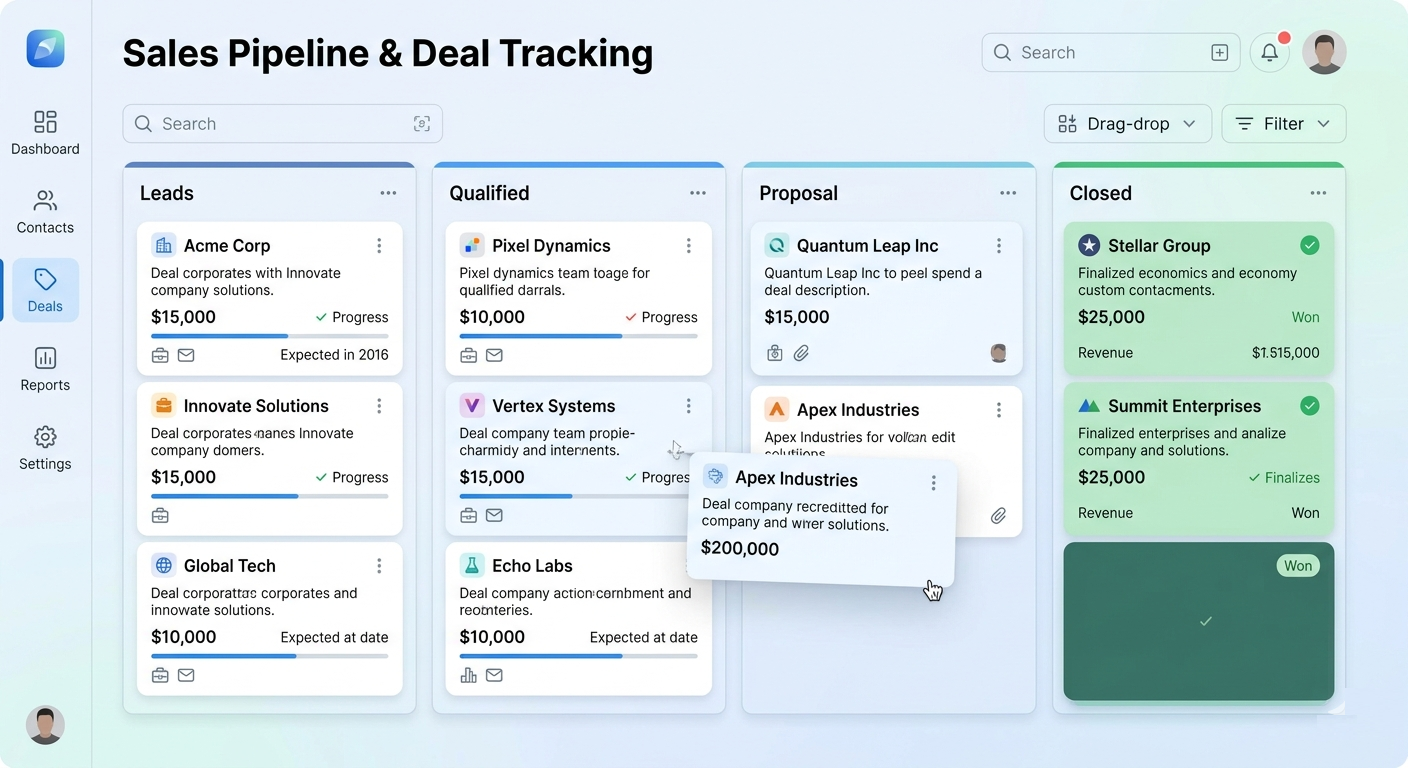The width and height of the screenshot is (1408, 768).
Task: Click the Innovate Solutions progress bar
Action: 270,497
